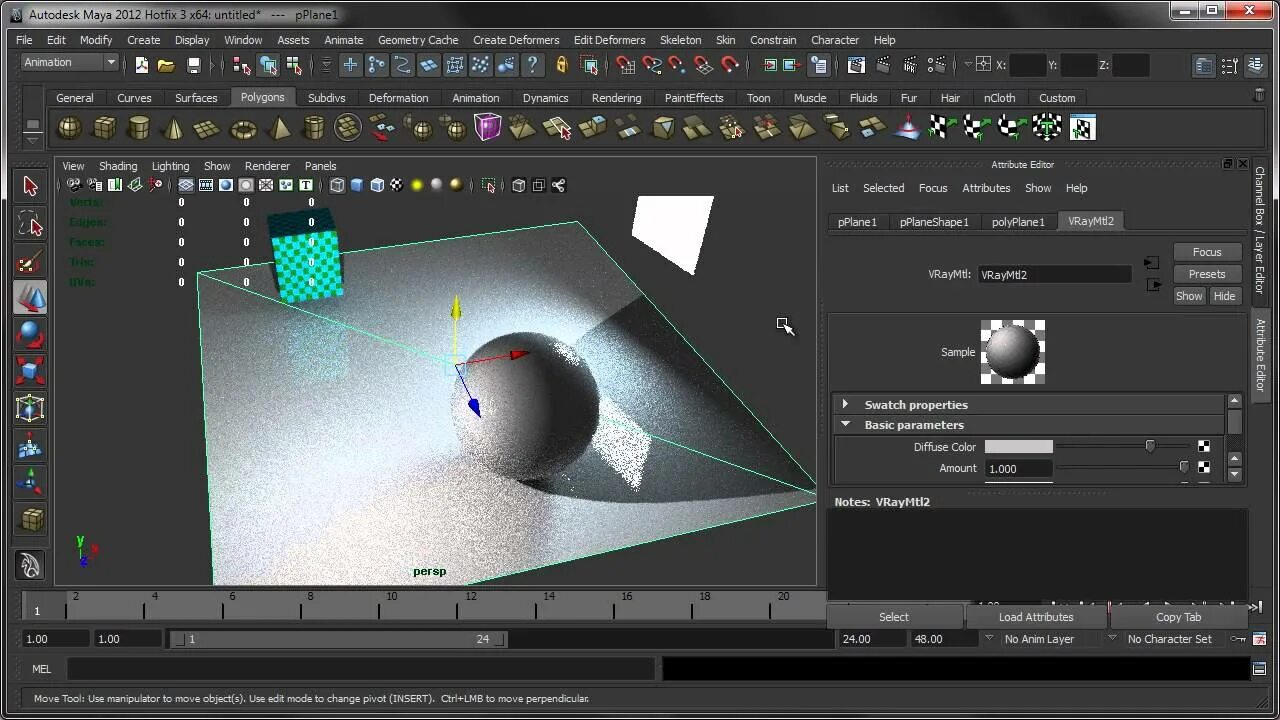Click the Copy Tab button

[x=1178, y=617]
